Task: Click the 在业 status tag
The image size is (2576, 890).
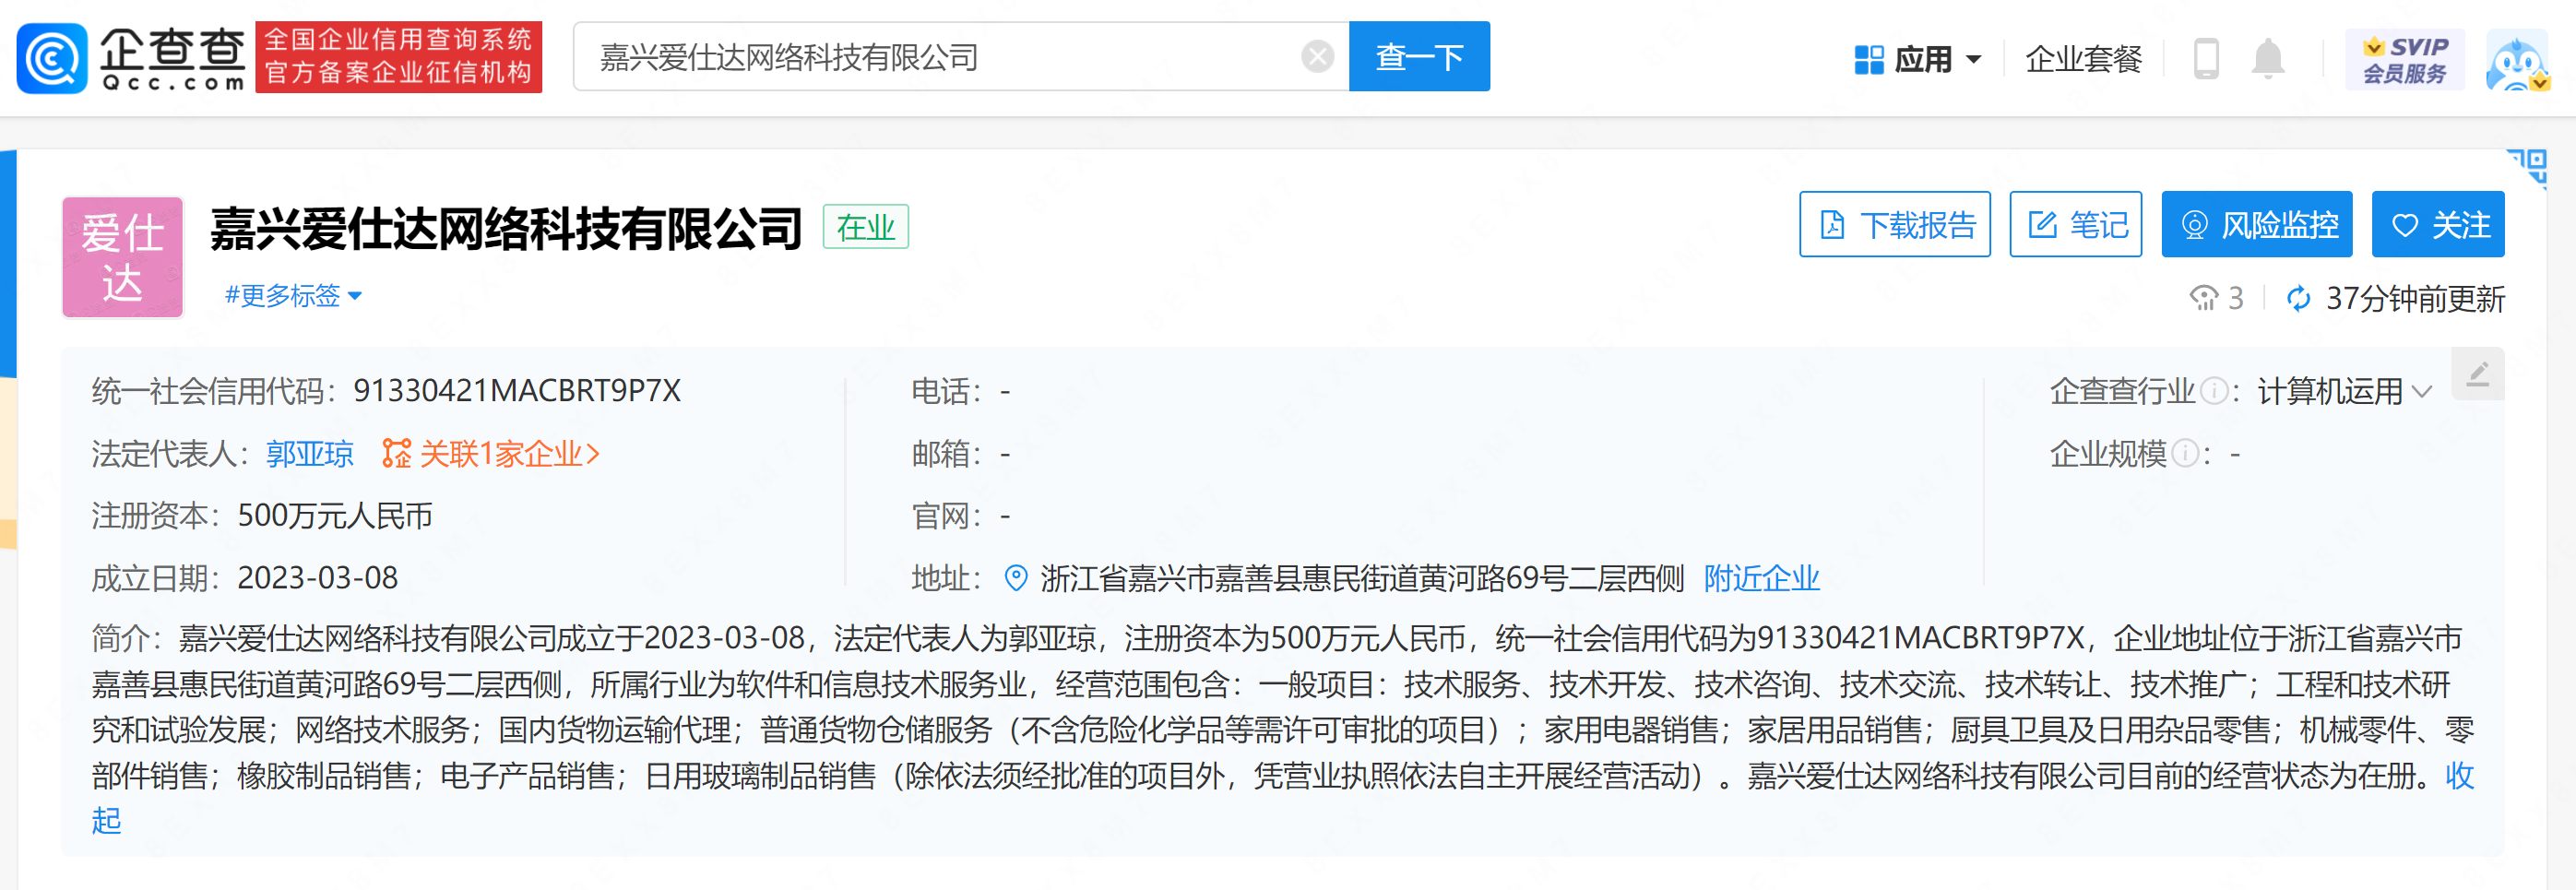Action: tap(866, 227)
